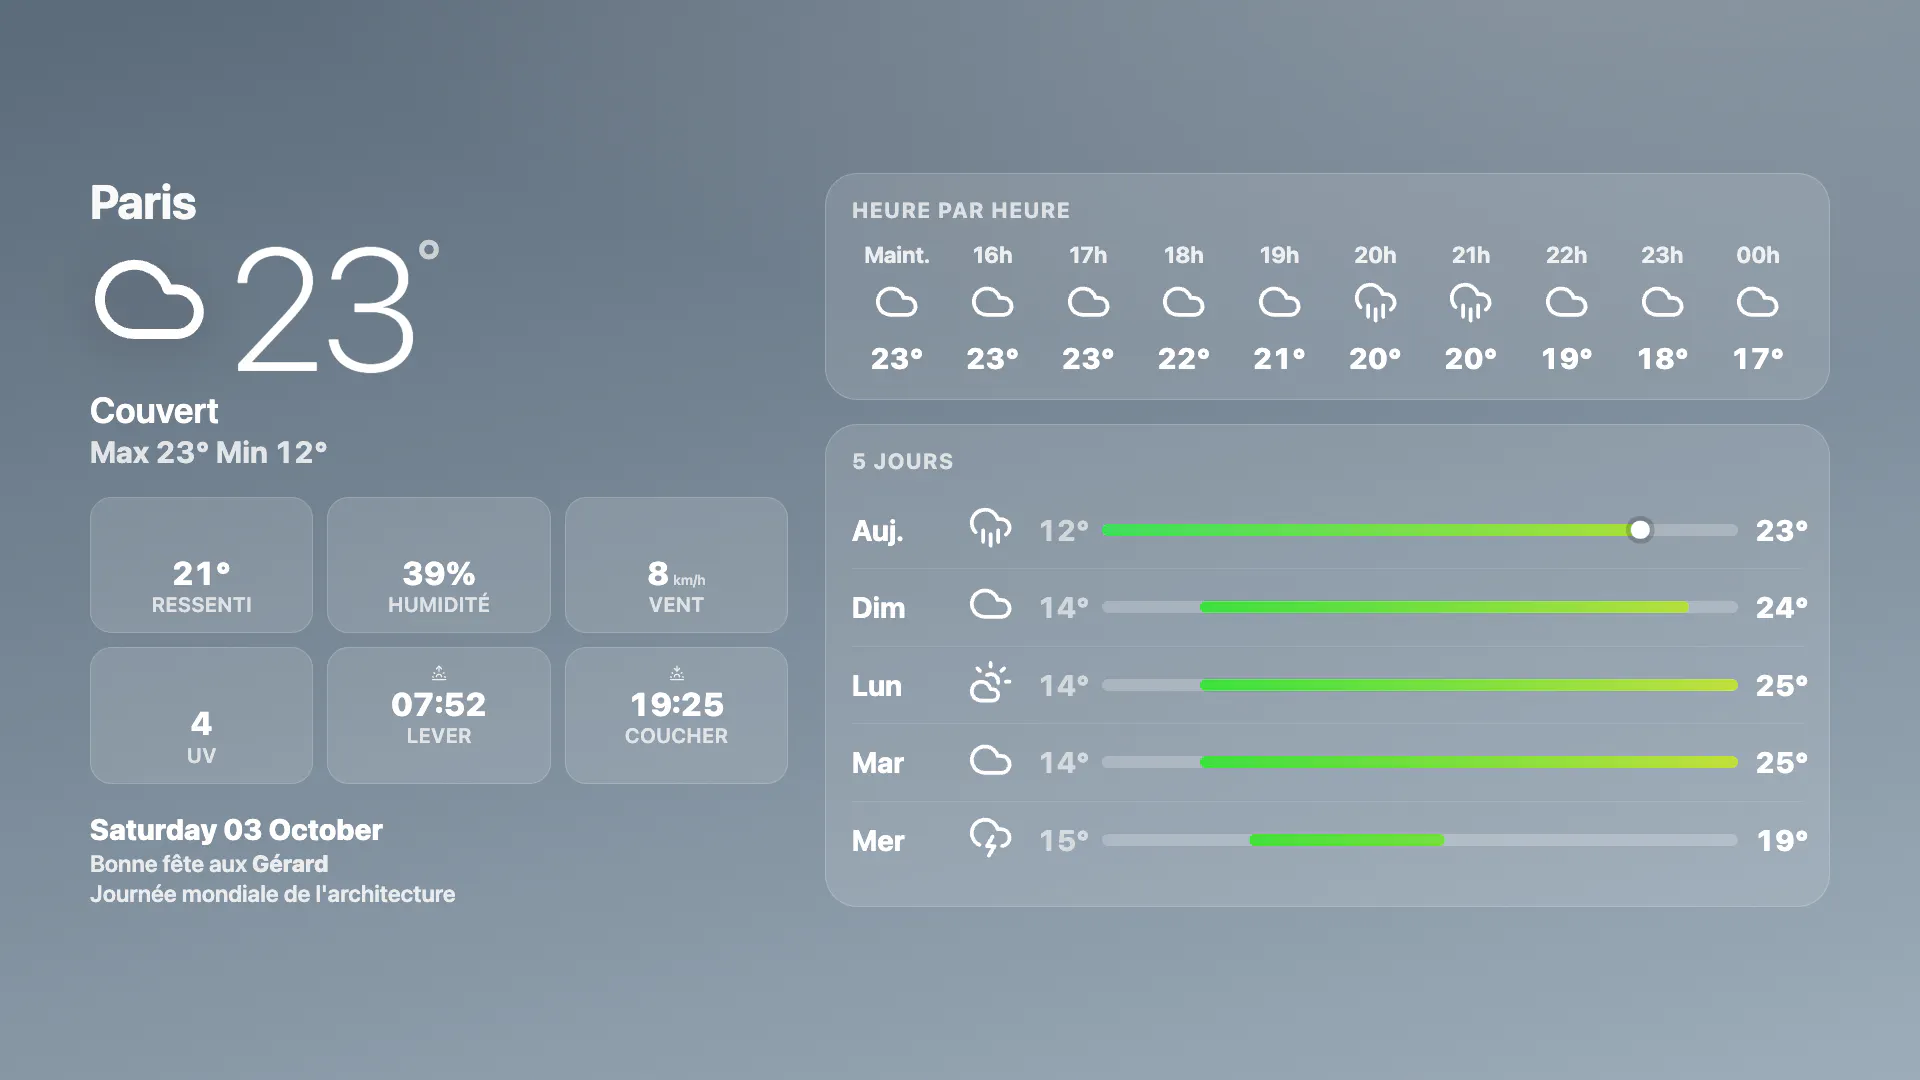Open the 39% Humidité tile
1920x1080 pixels.
pos(439,565)
